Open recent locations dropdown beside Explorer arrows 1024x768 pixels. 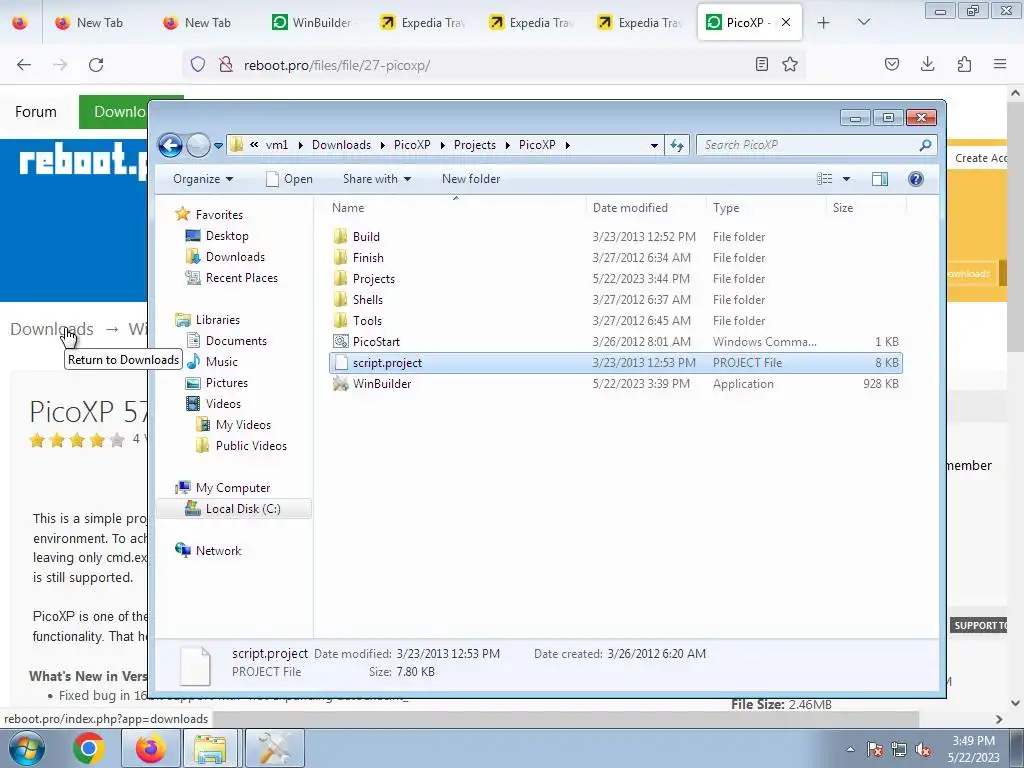coord(218,145)
